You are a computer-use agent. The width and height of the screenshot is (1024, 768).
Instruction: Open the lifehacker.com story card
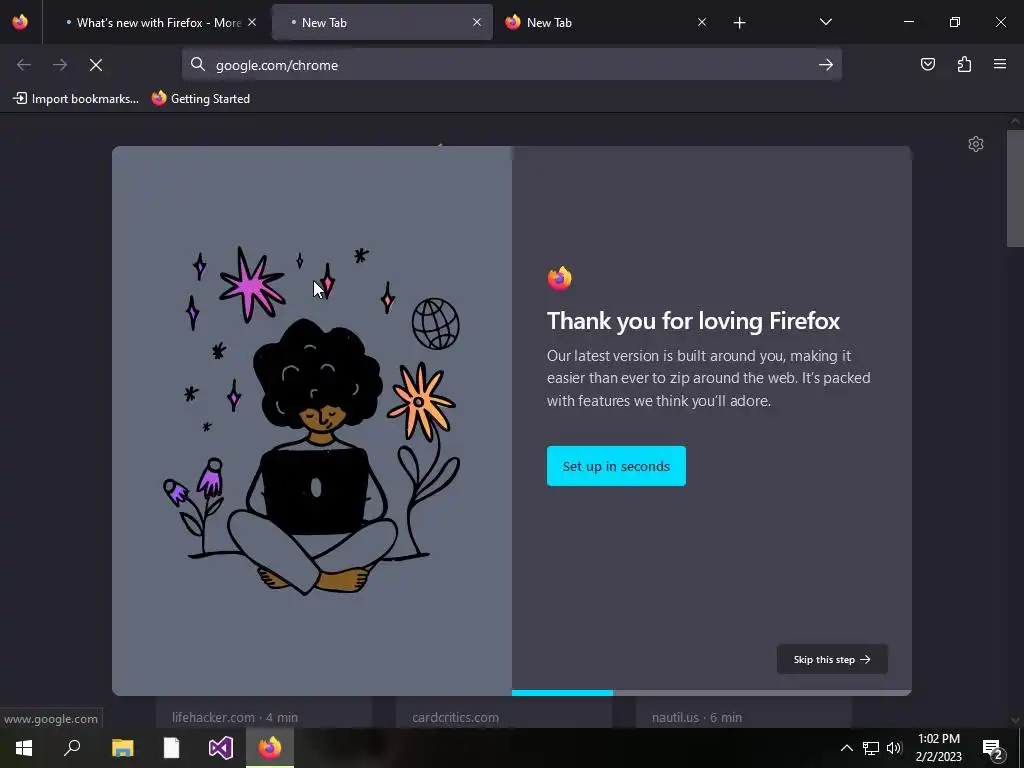coord(264,713)
